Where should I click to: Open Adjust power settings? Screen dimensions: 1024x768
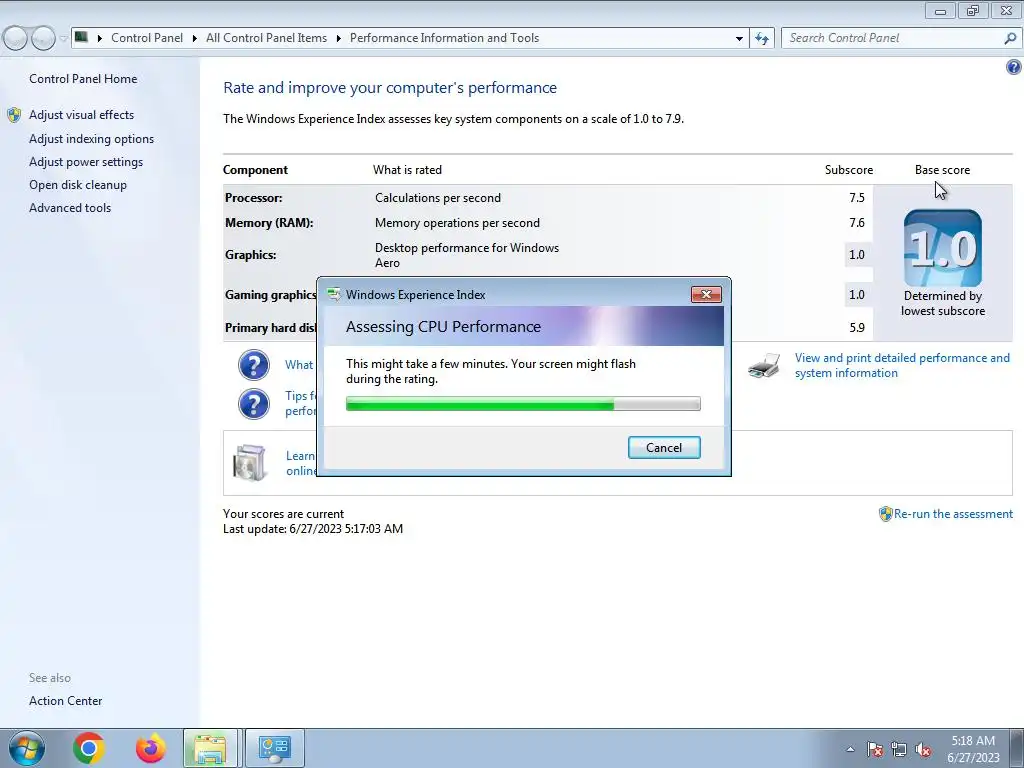(86, 162)
